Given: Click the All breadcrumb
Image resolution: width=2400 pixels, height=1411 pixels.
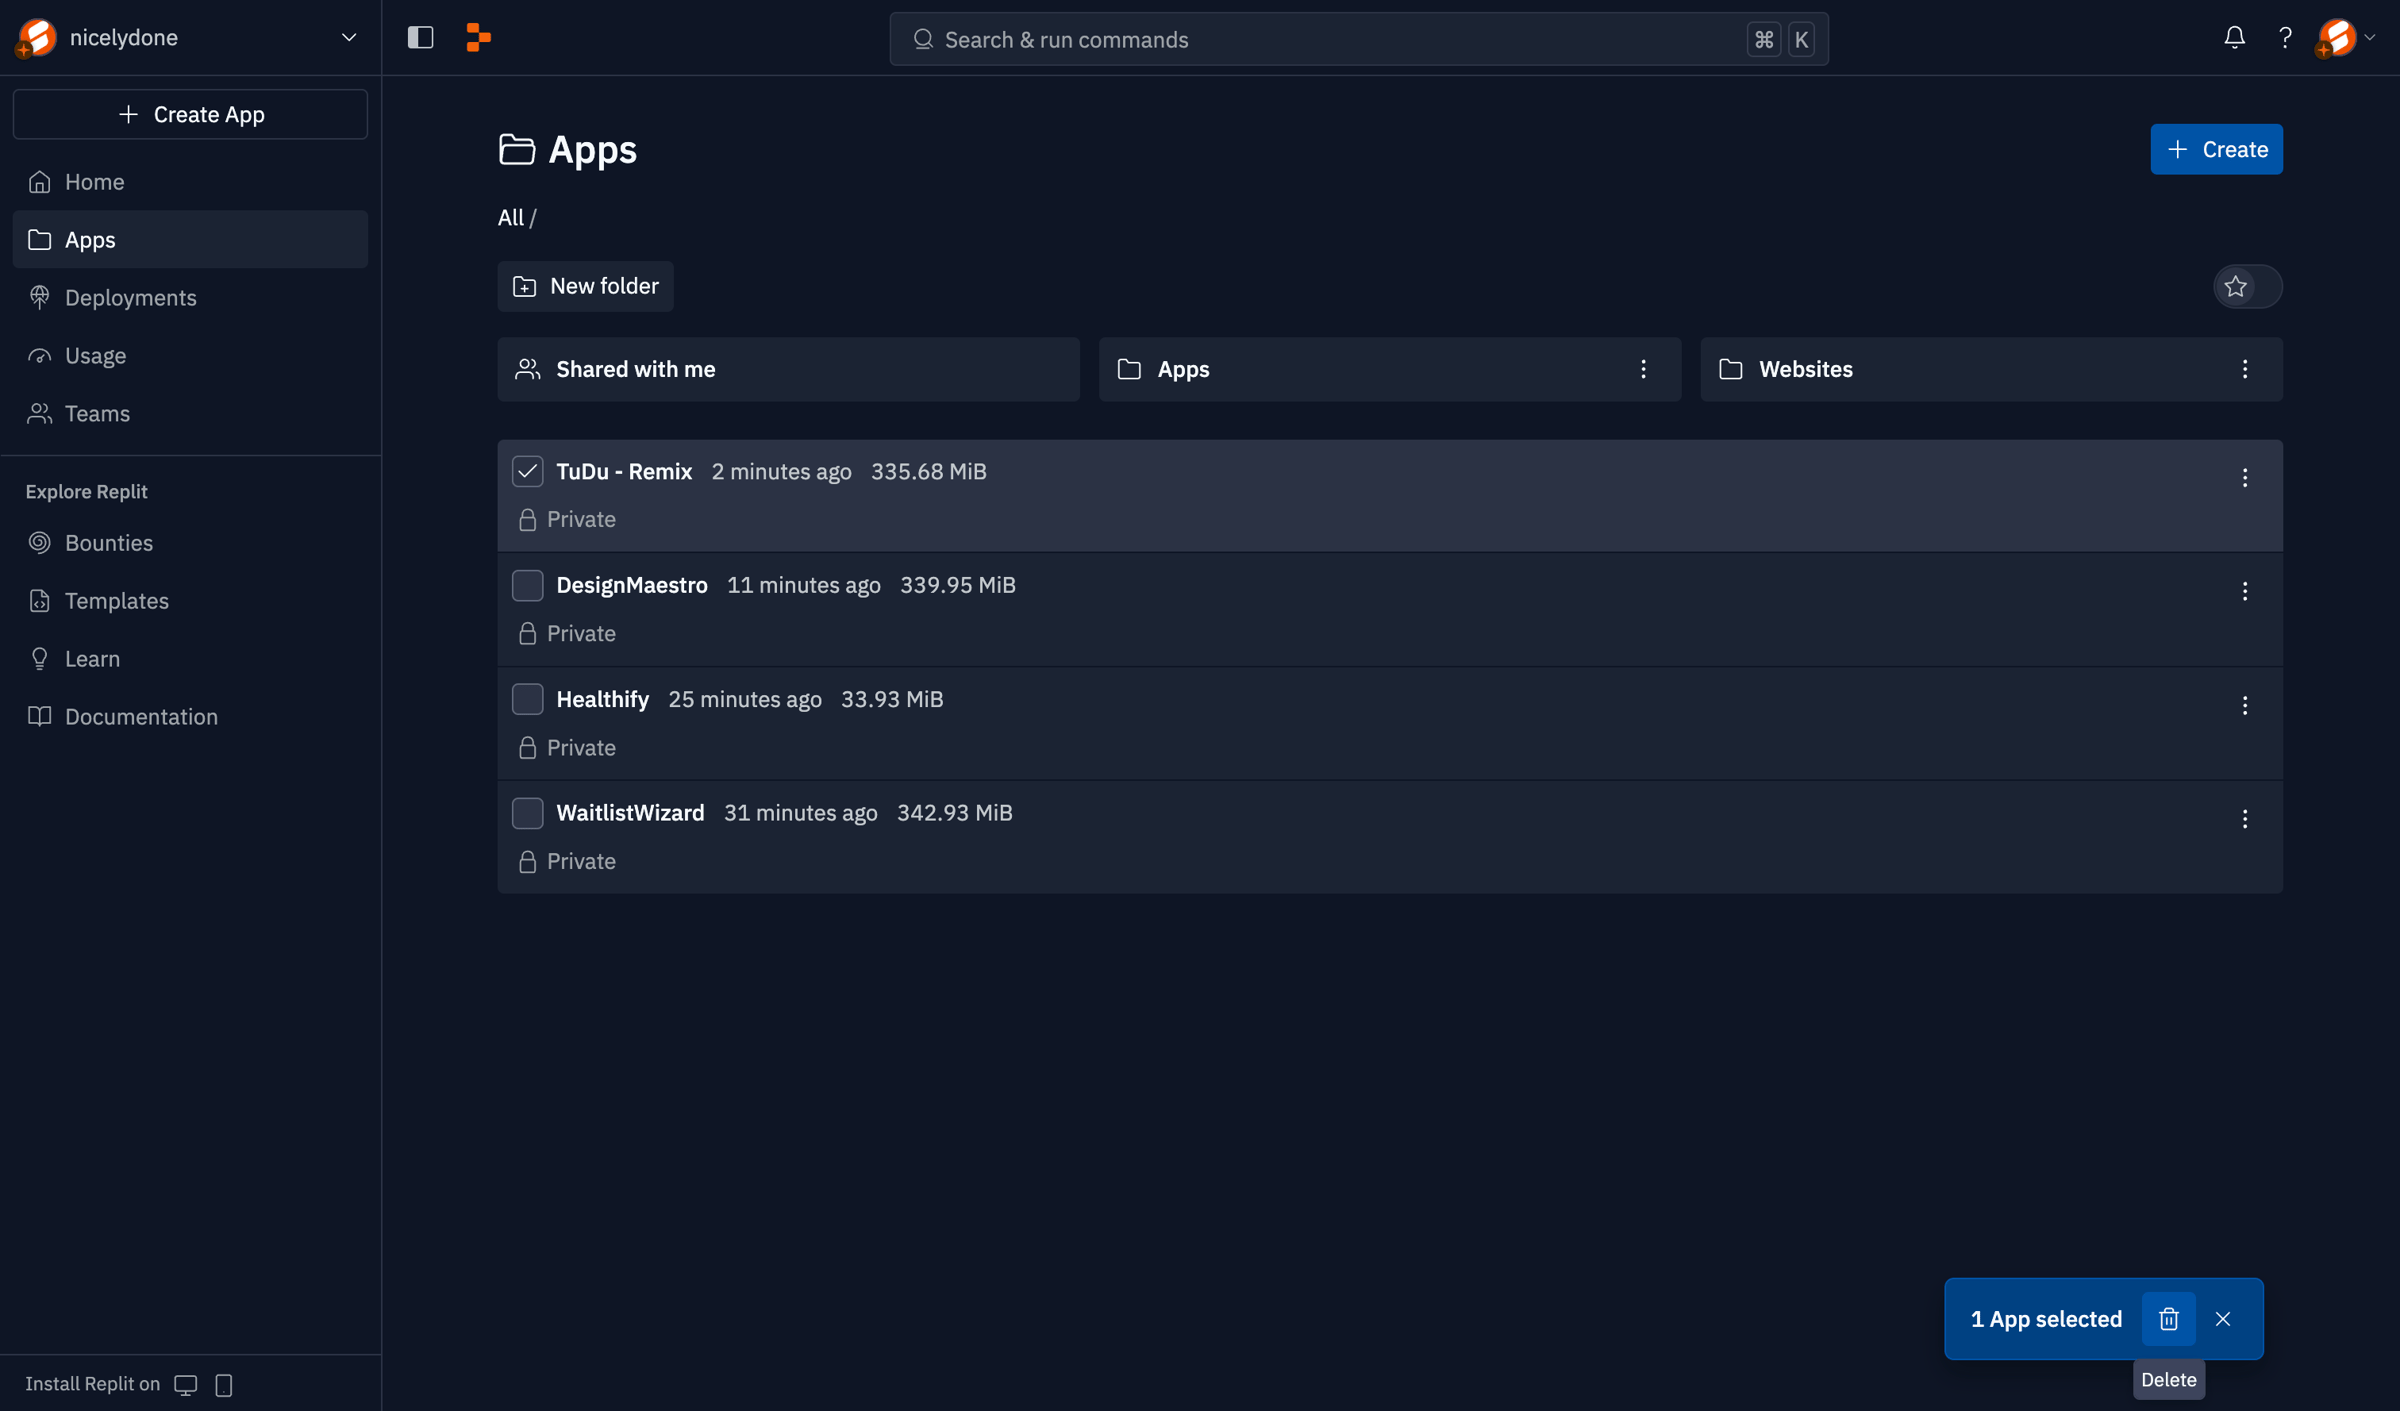Looking at the screenshot, I should (x=510, y=217).
